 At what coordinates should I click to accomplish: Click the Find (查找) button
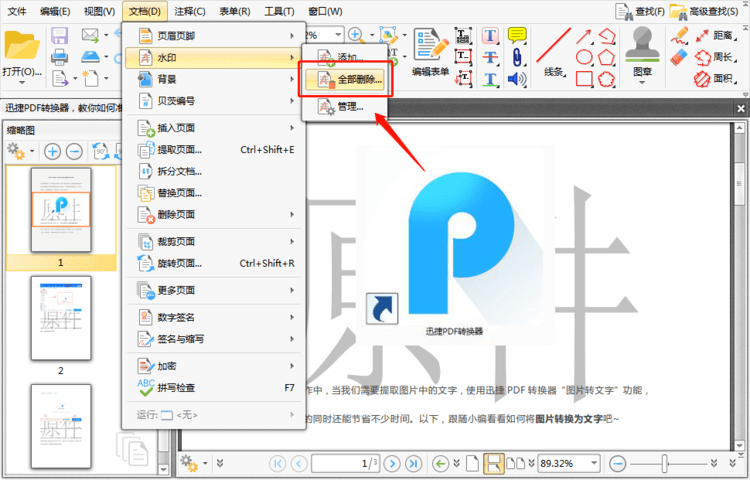click(x=640, y=11)
